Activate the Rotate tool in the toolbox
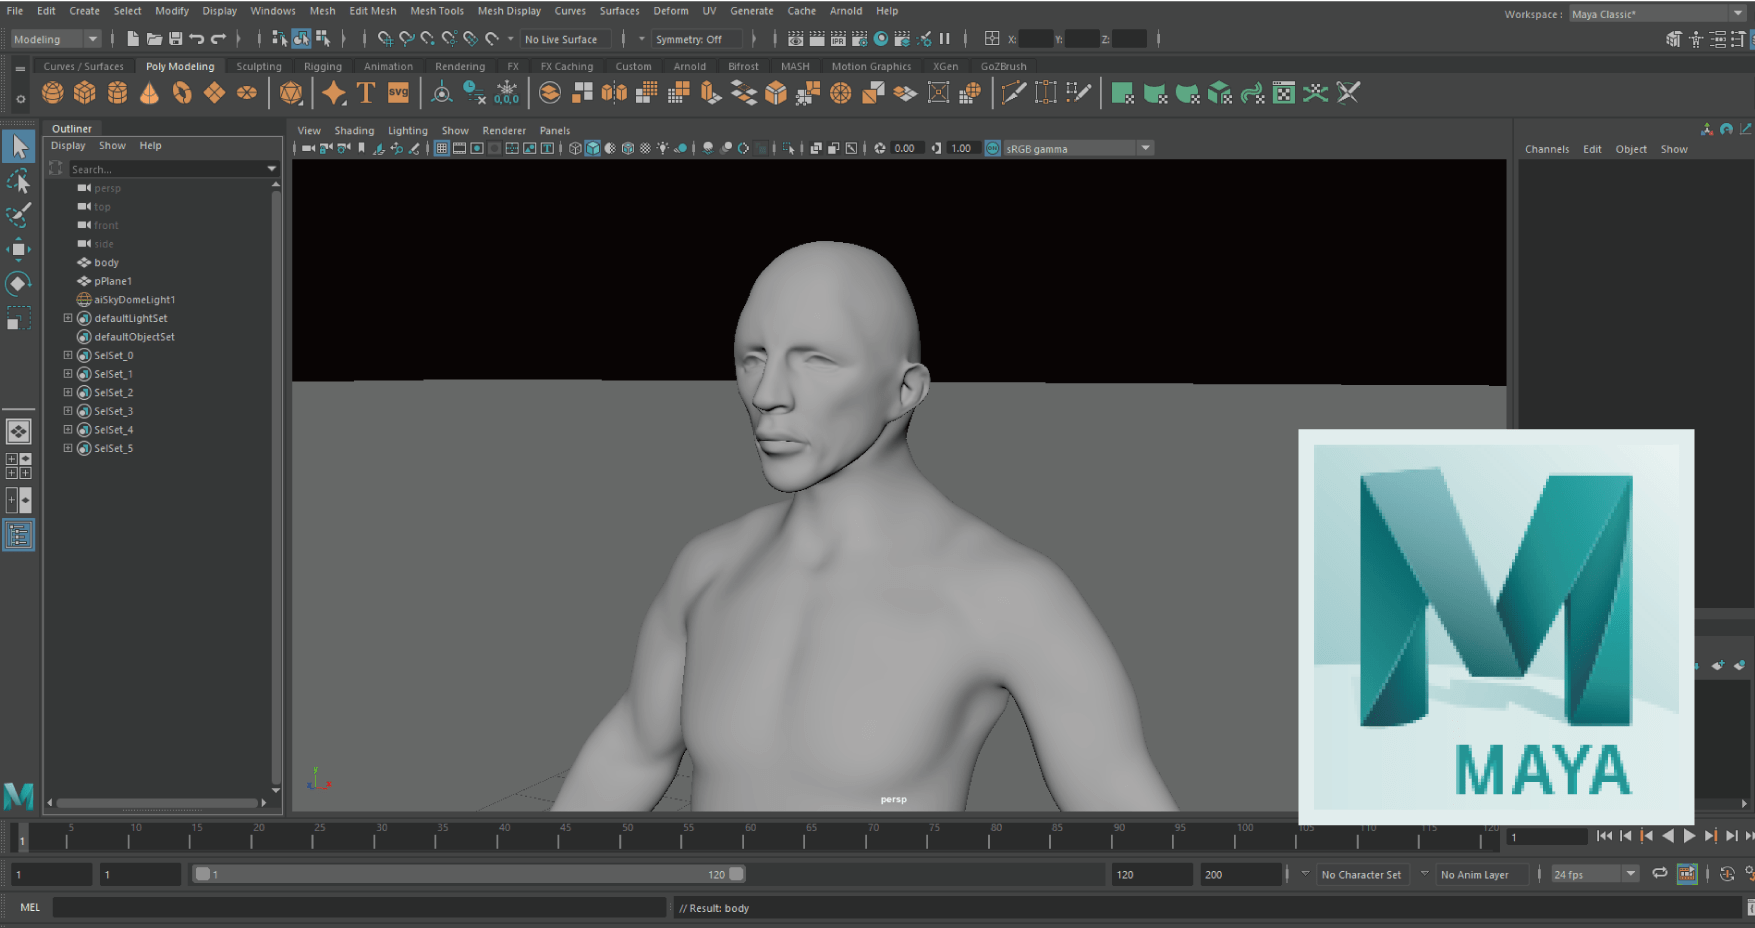Image resolution: width=1755 pixels, height=928 pixels. 18,284
